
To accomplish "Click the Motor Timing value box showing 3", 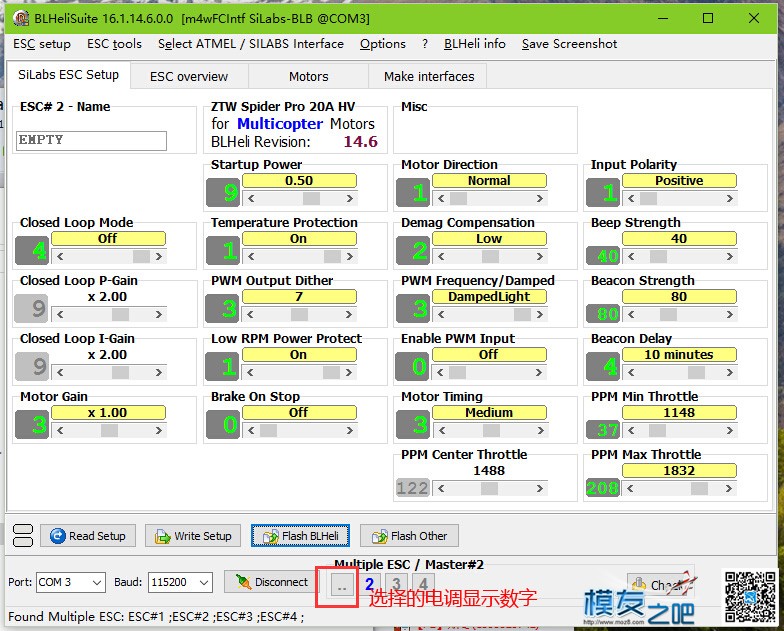I will (x=413, y=424).
